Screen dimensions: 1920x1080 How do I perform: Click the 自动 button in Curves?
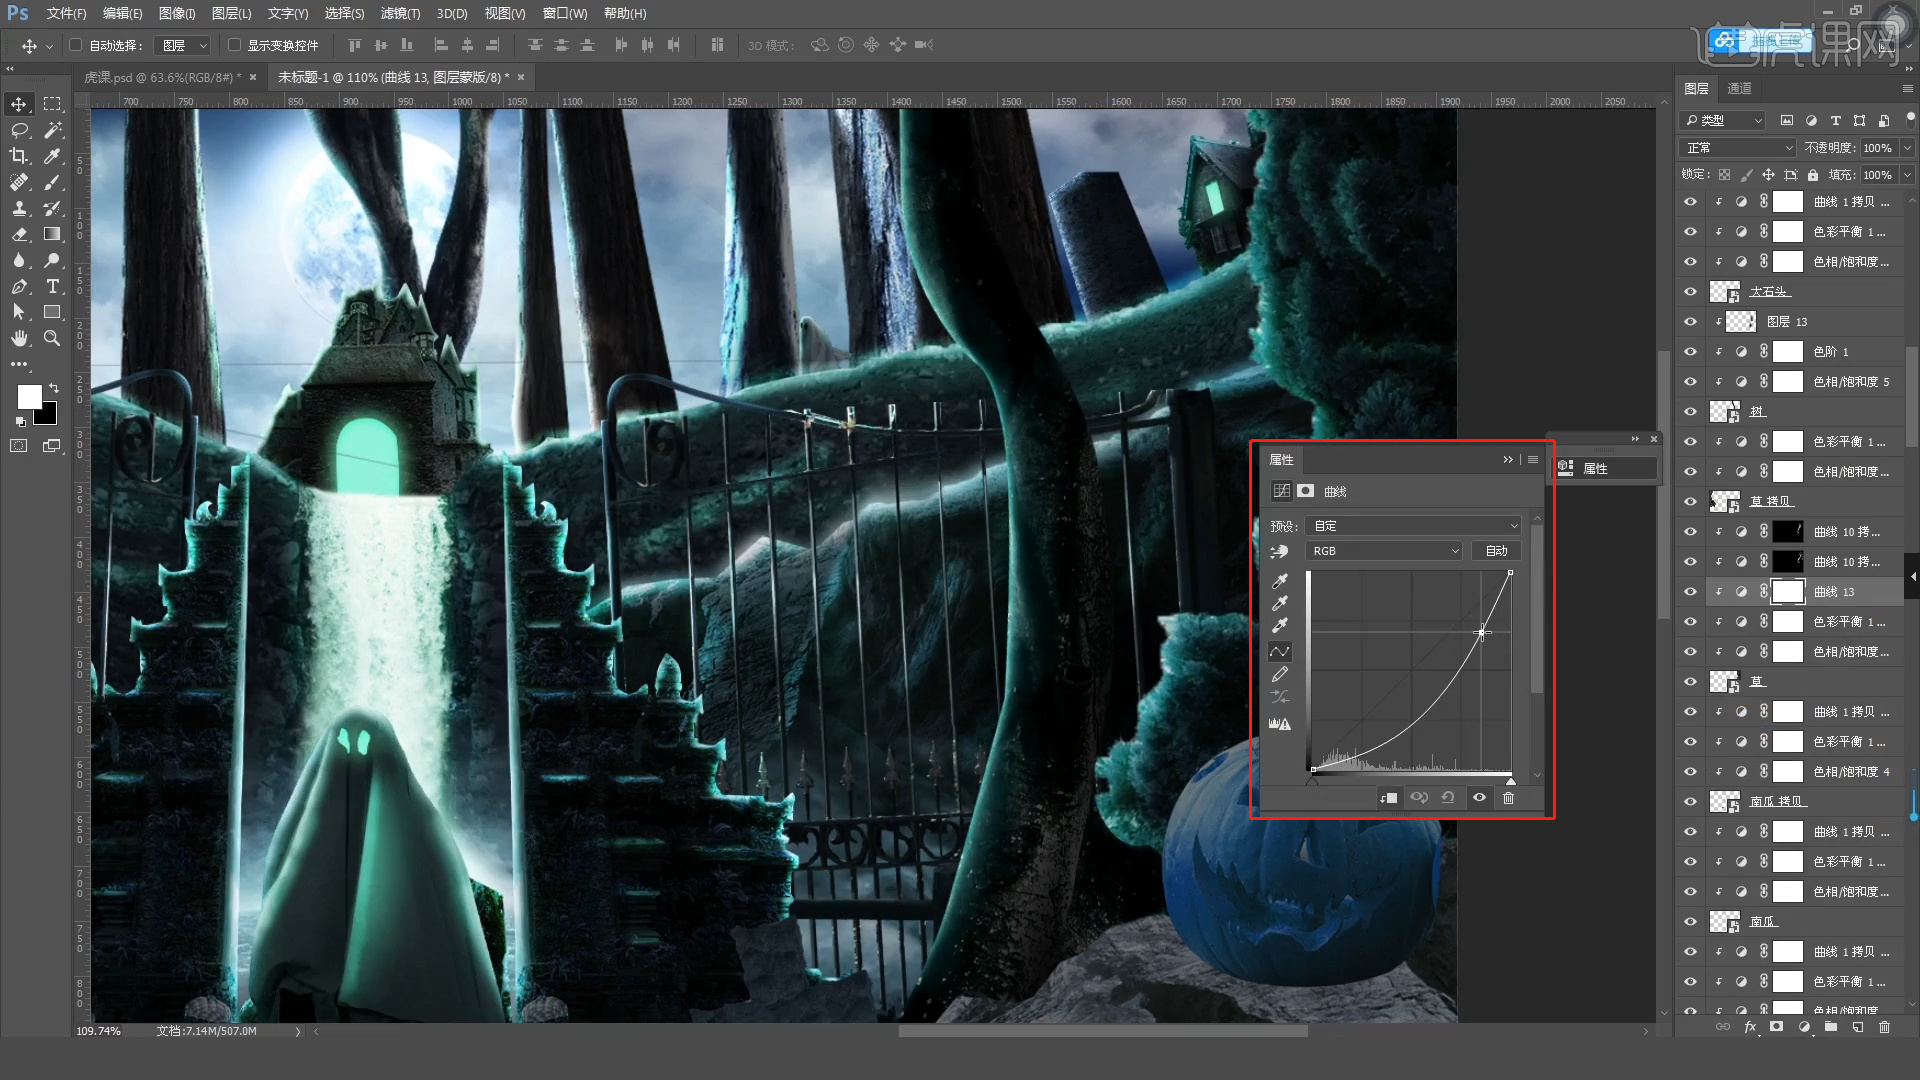pyautogui.click(x=1496, y=551)
